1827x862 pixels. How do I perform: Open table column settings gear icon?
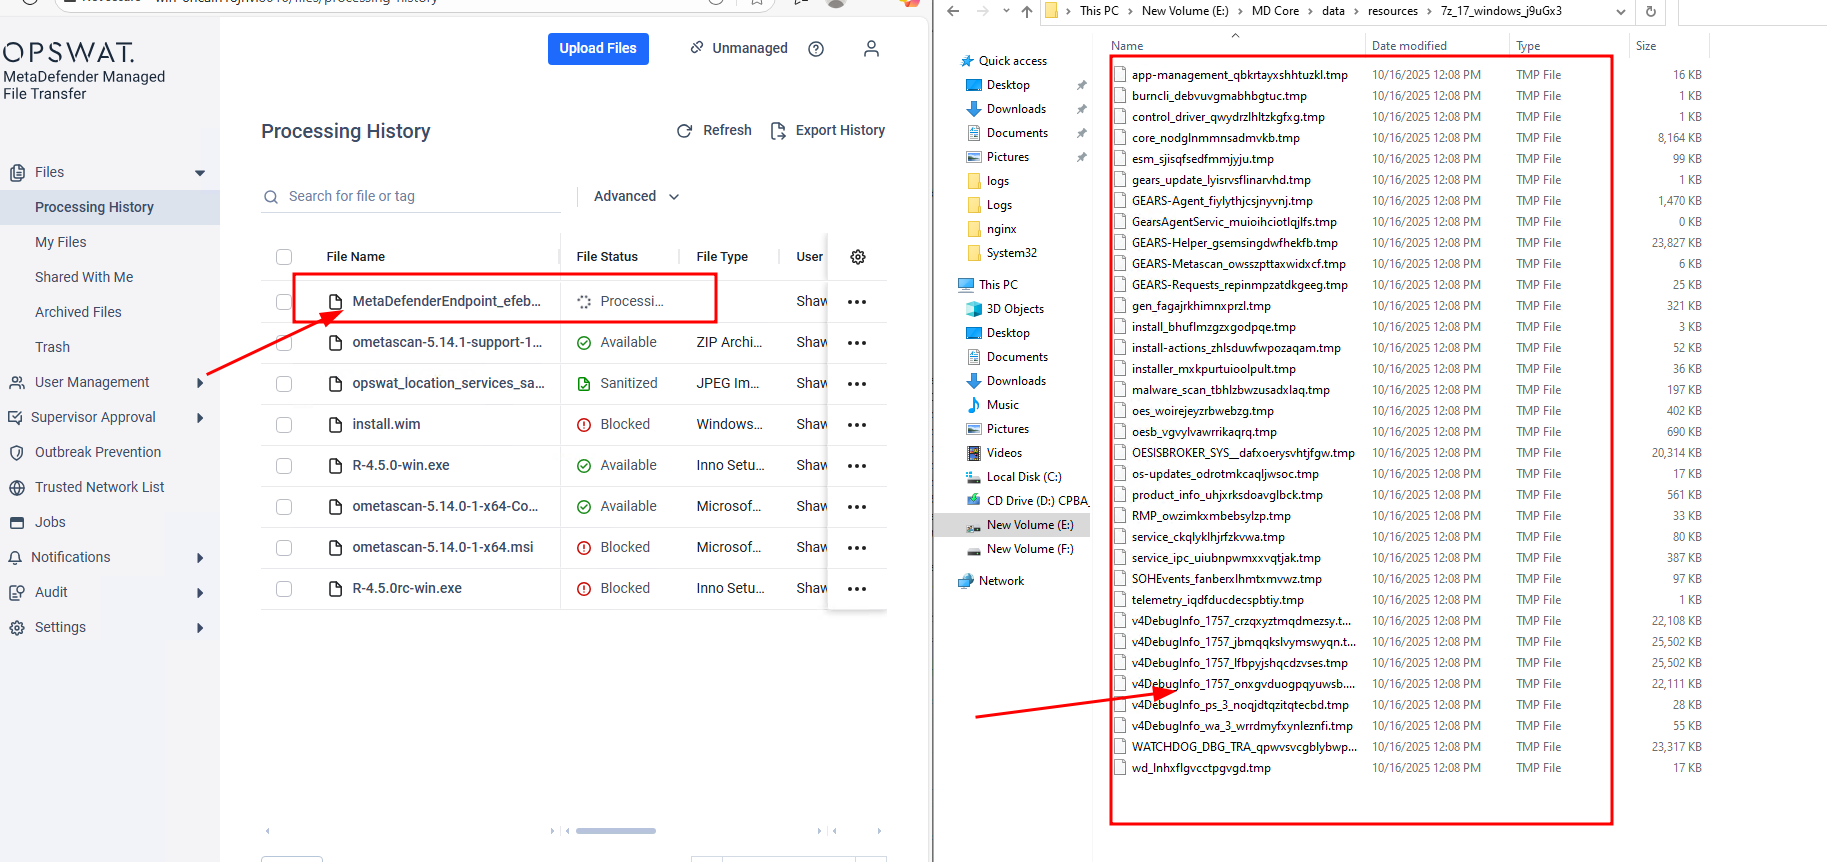pyautogui.click(x=858, y=257)
